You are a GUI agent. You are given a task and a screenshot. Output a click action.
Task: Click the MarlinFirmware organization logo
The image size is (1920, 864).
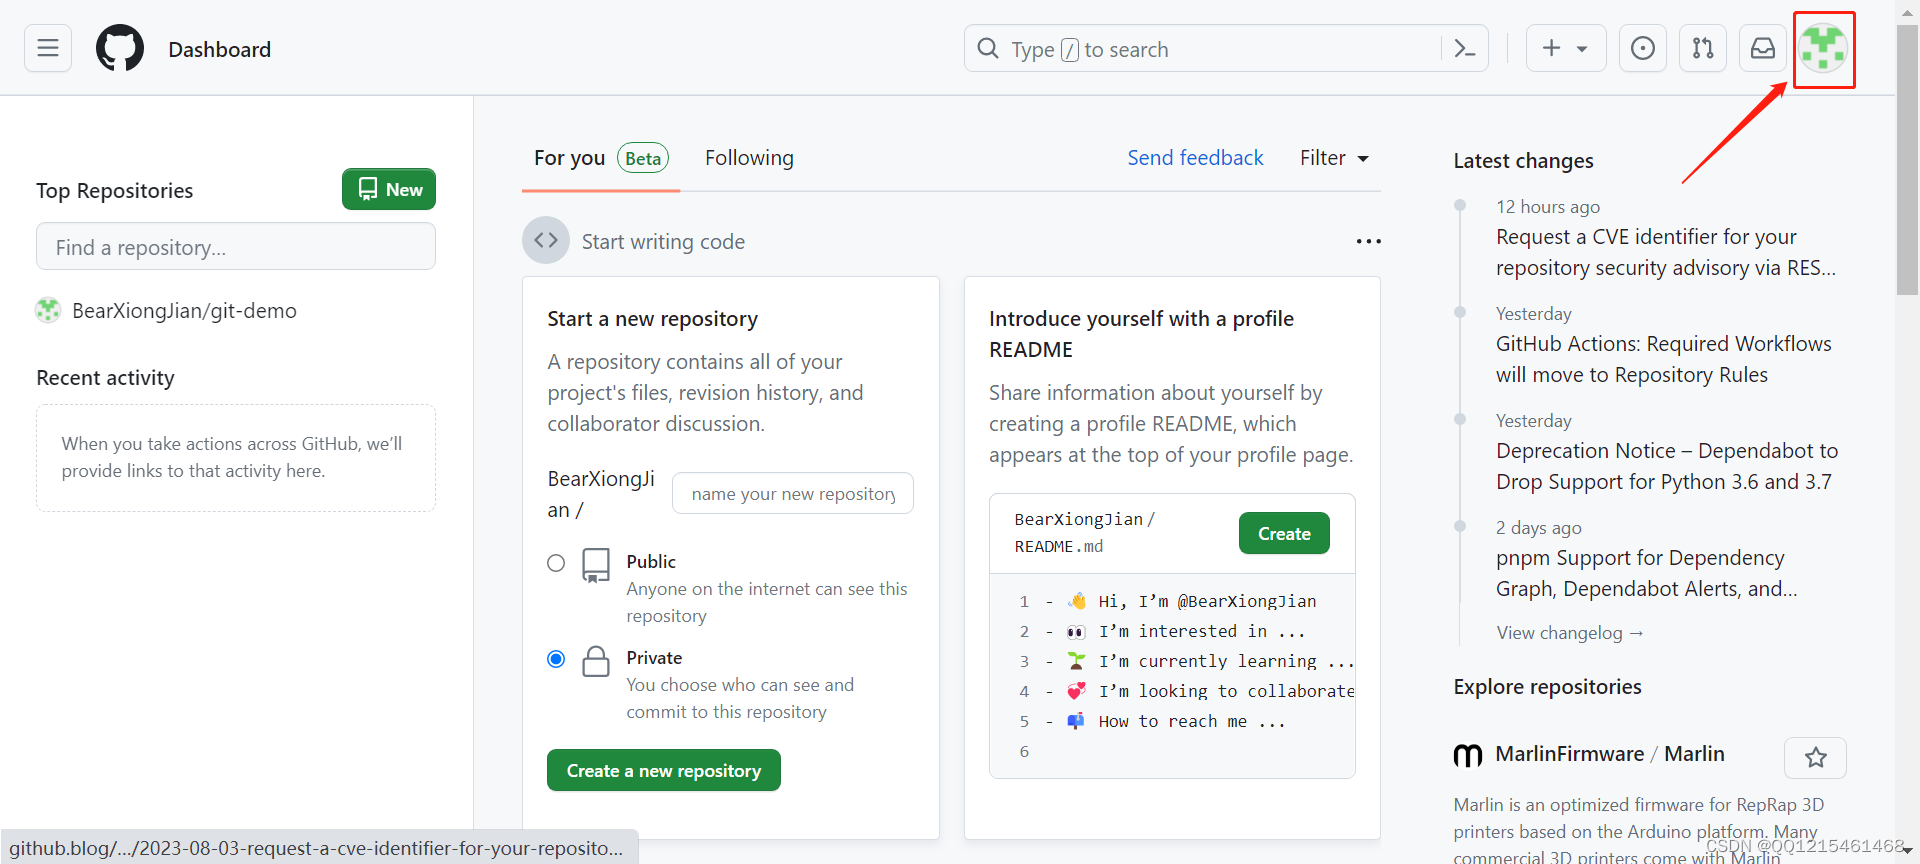click(1468, 755)
